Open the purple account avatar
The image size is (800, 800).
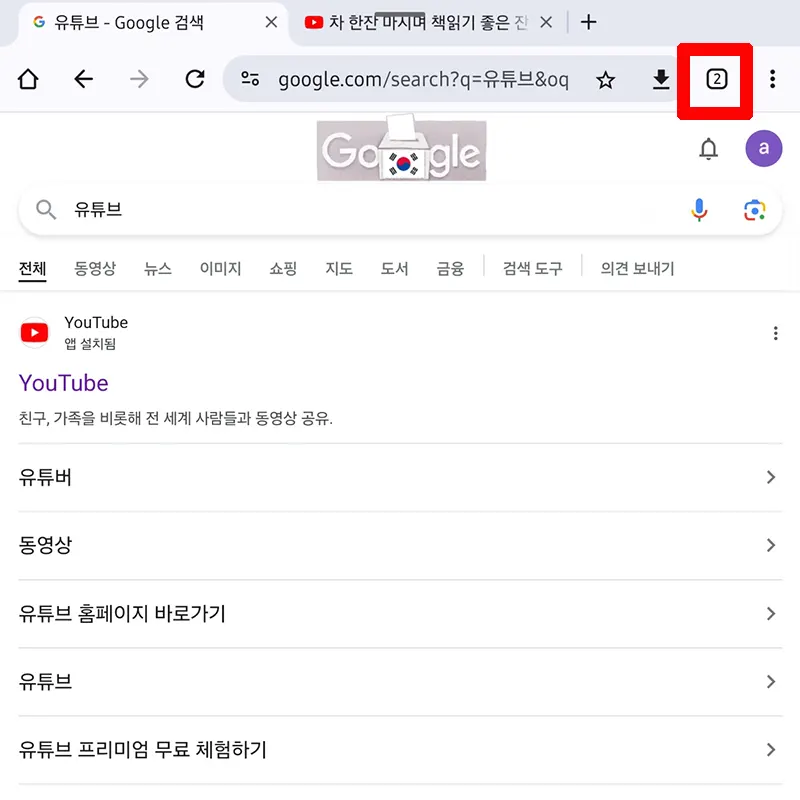(763, 148)
